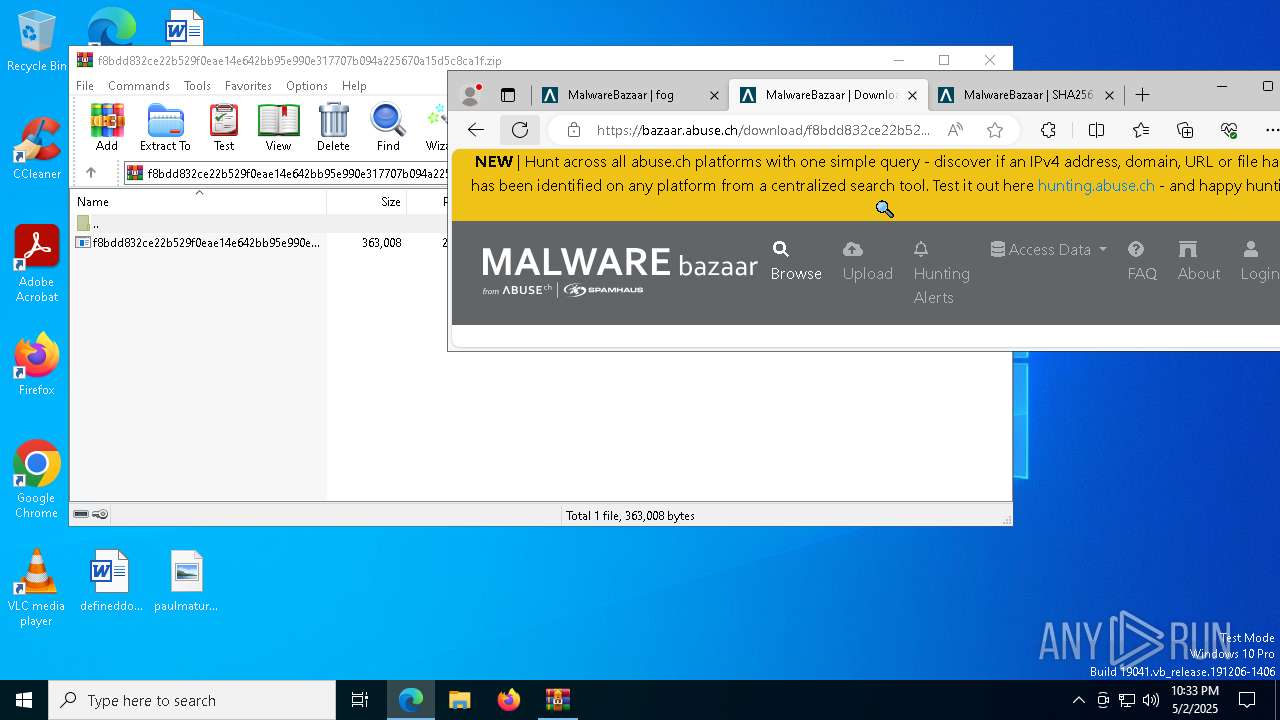Viewport: 1280px width, 720px height.
Task: Switch to the 'MalwareBazaar | SHA256' tab
Action: 1026,95
